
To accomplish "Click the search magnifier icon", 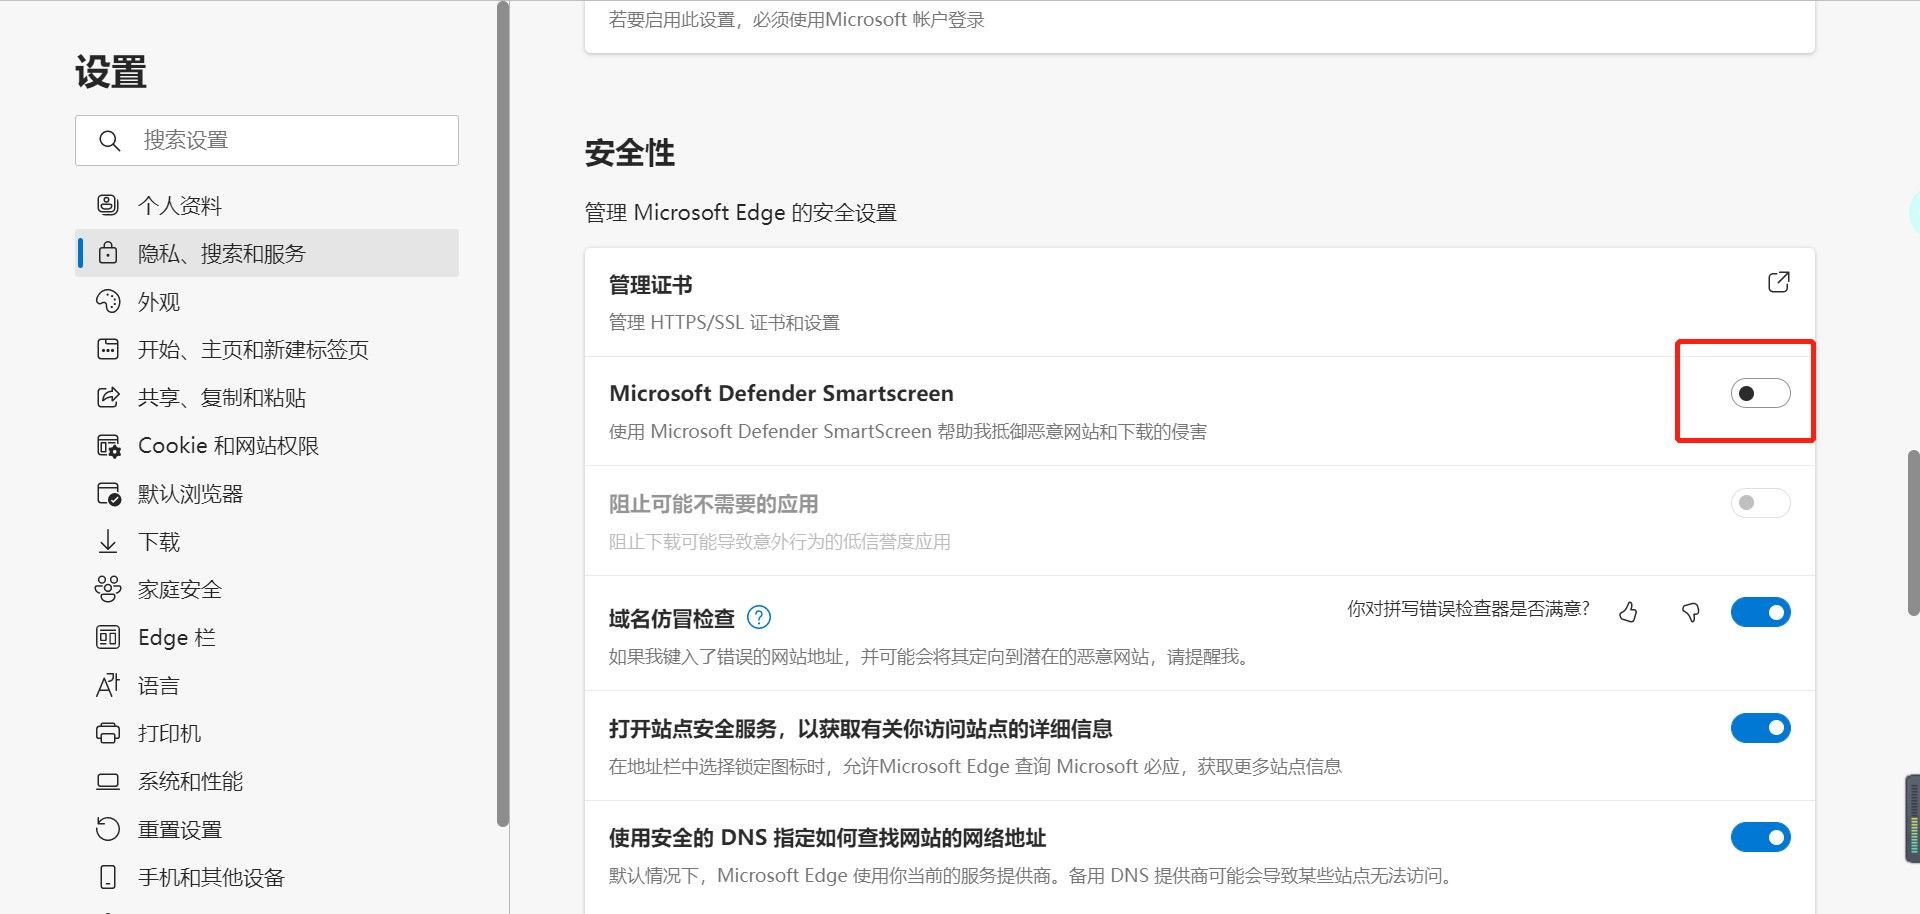I will coord(110,141).
